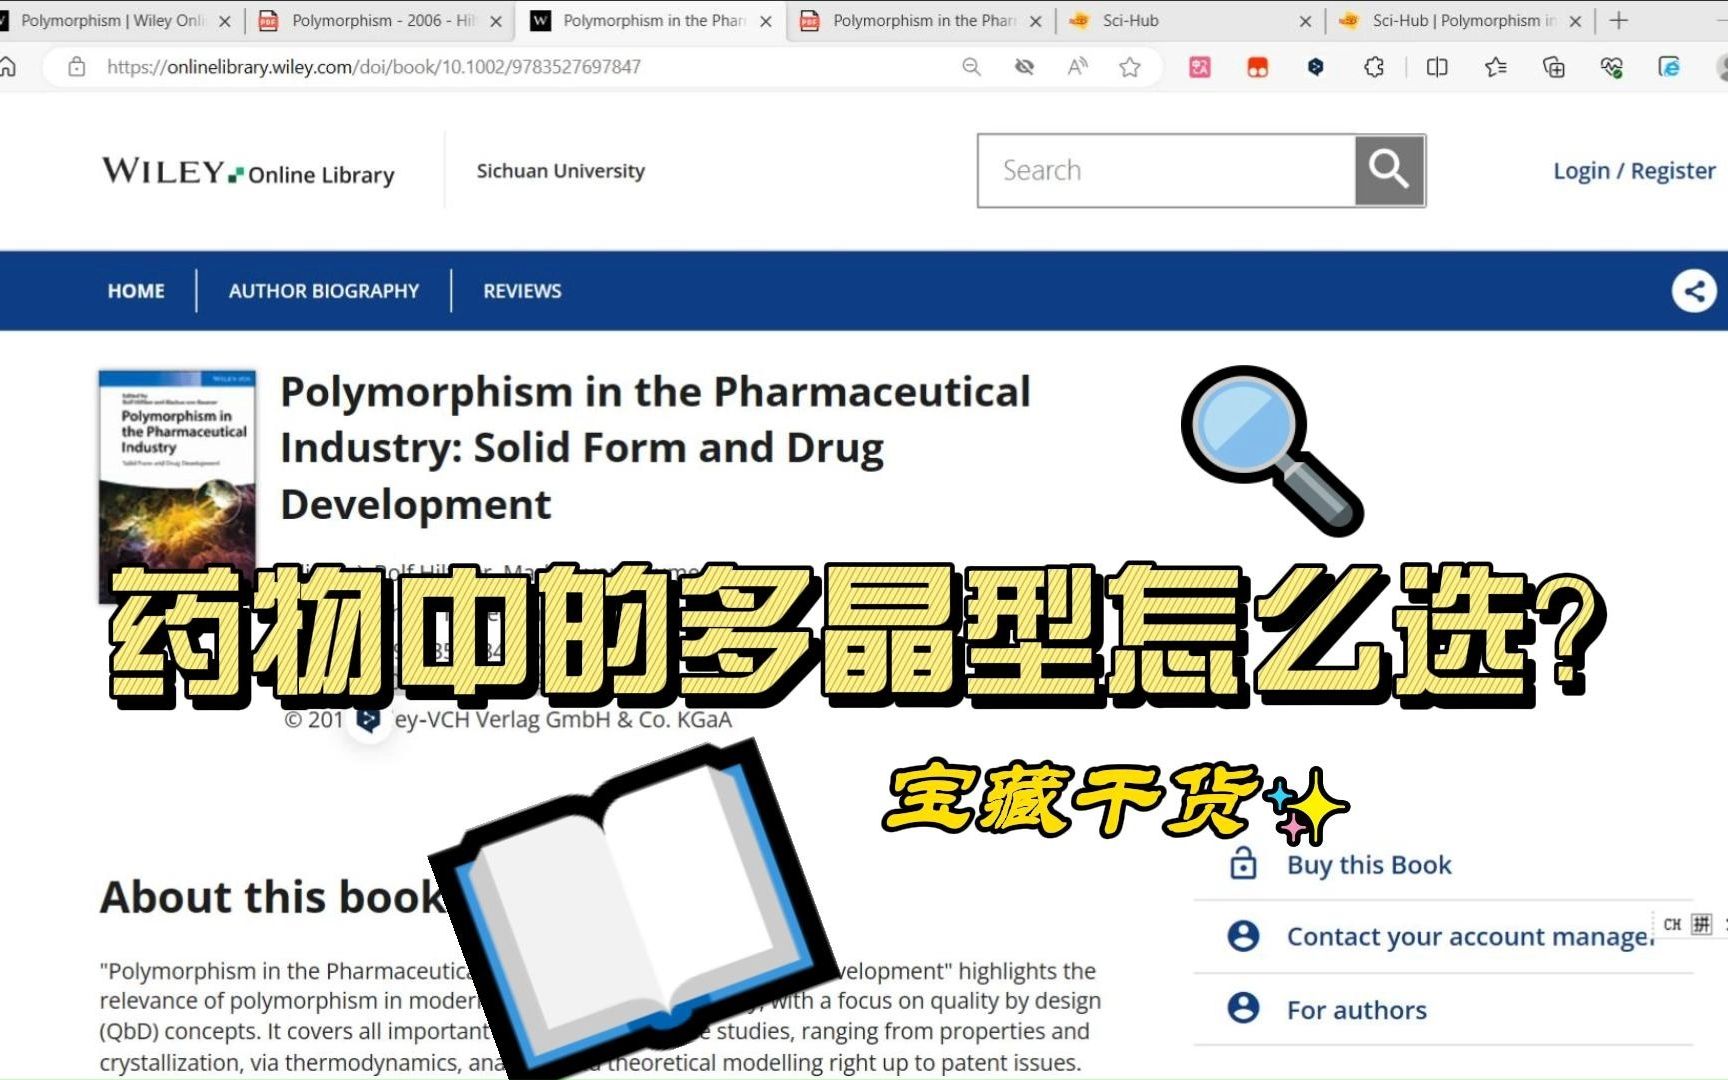Click the pink translate extension icon
This screenshot has height=1080, width=1728.
(x=1200, y=67)
